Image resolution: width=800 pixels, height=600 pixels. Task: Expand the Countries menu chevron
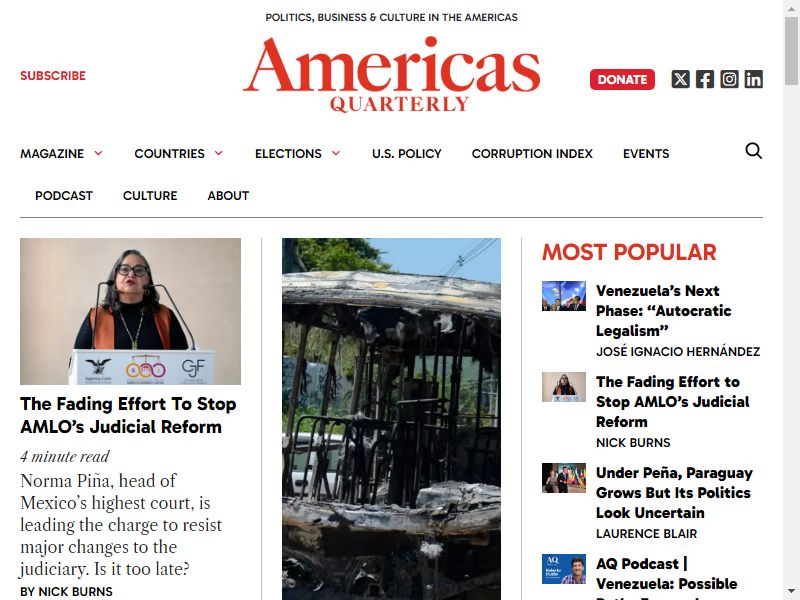tap(219, 153)
